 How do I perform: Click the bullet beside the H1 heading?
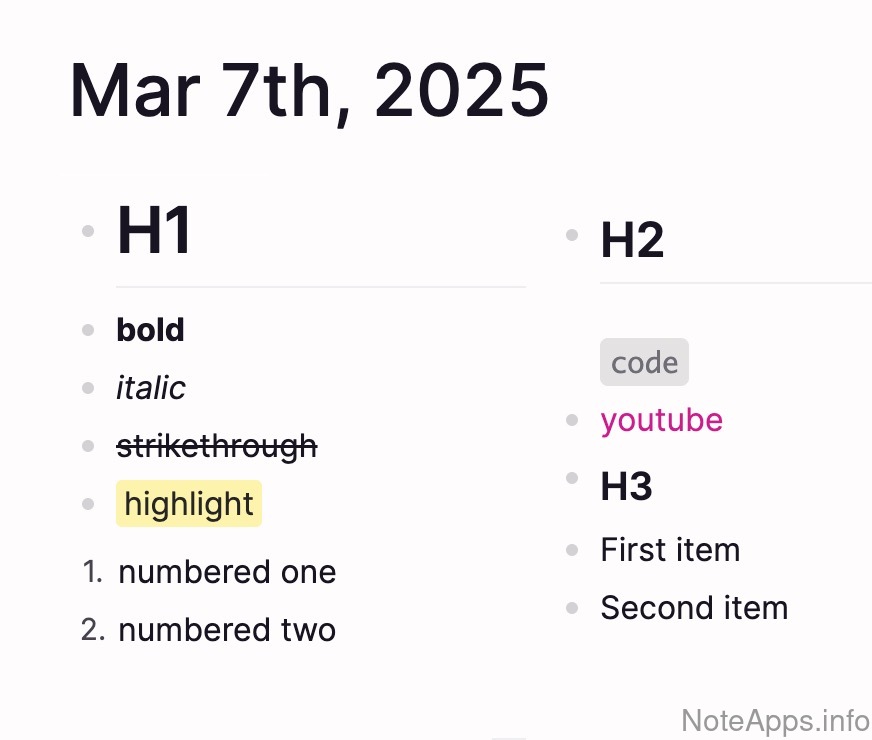(88, 231)
